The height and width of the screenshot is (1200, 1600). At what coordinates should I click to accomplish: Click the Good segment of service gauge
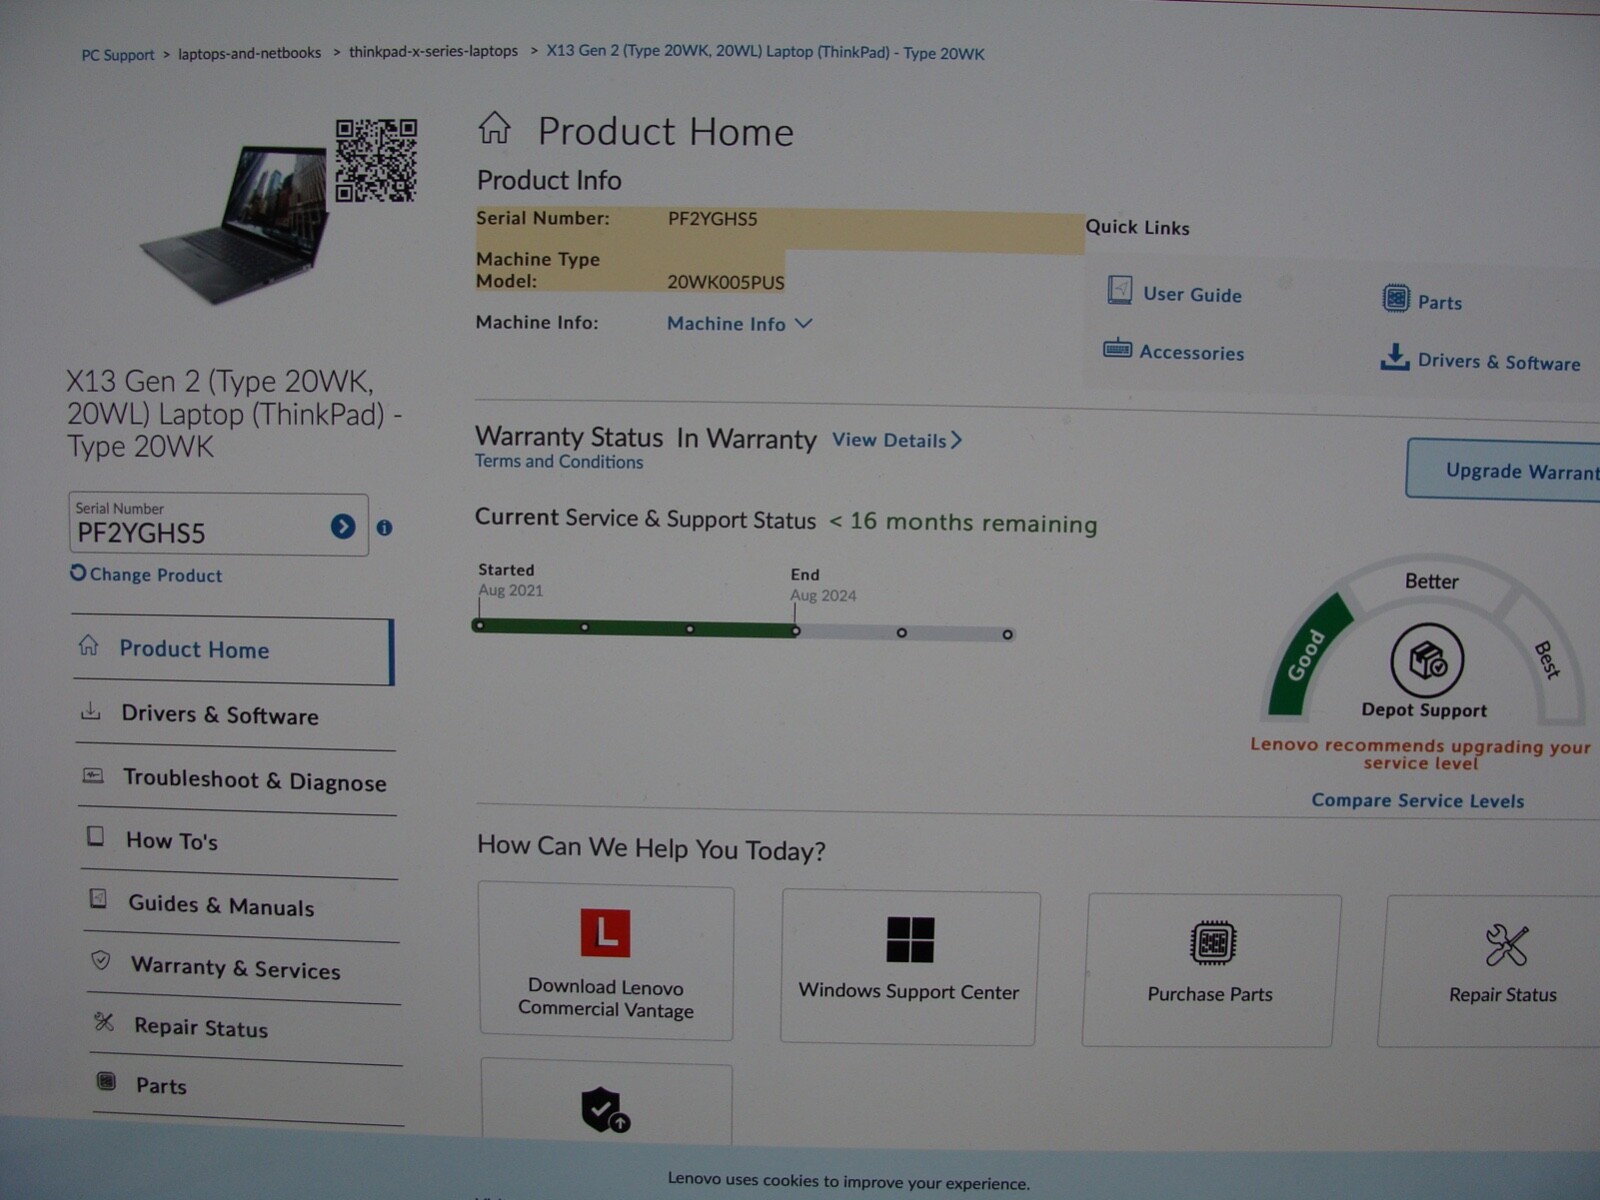coord(1308,655)
